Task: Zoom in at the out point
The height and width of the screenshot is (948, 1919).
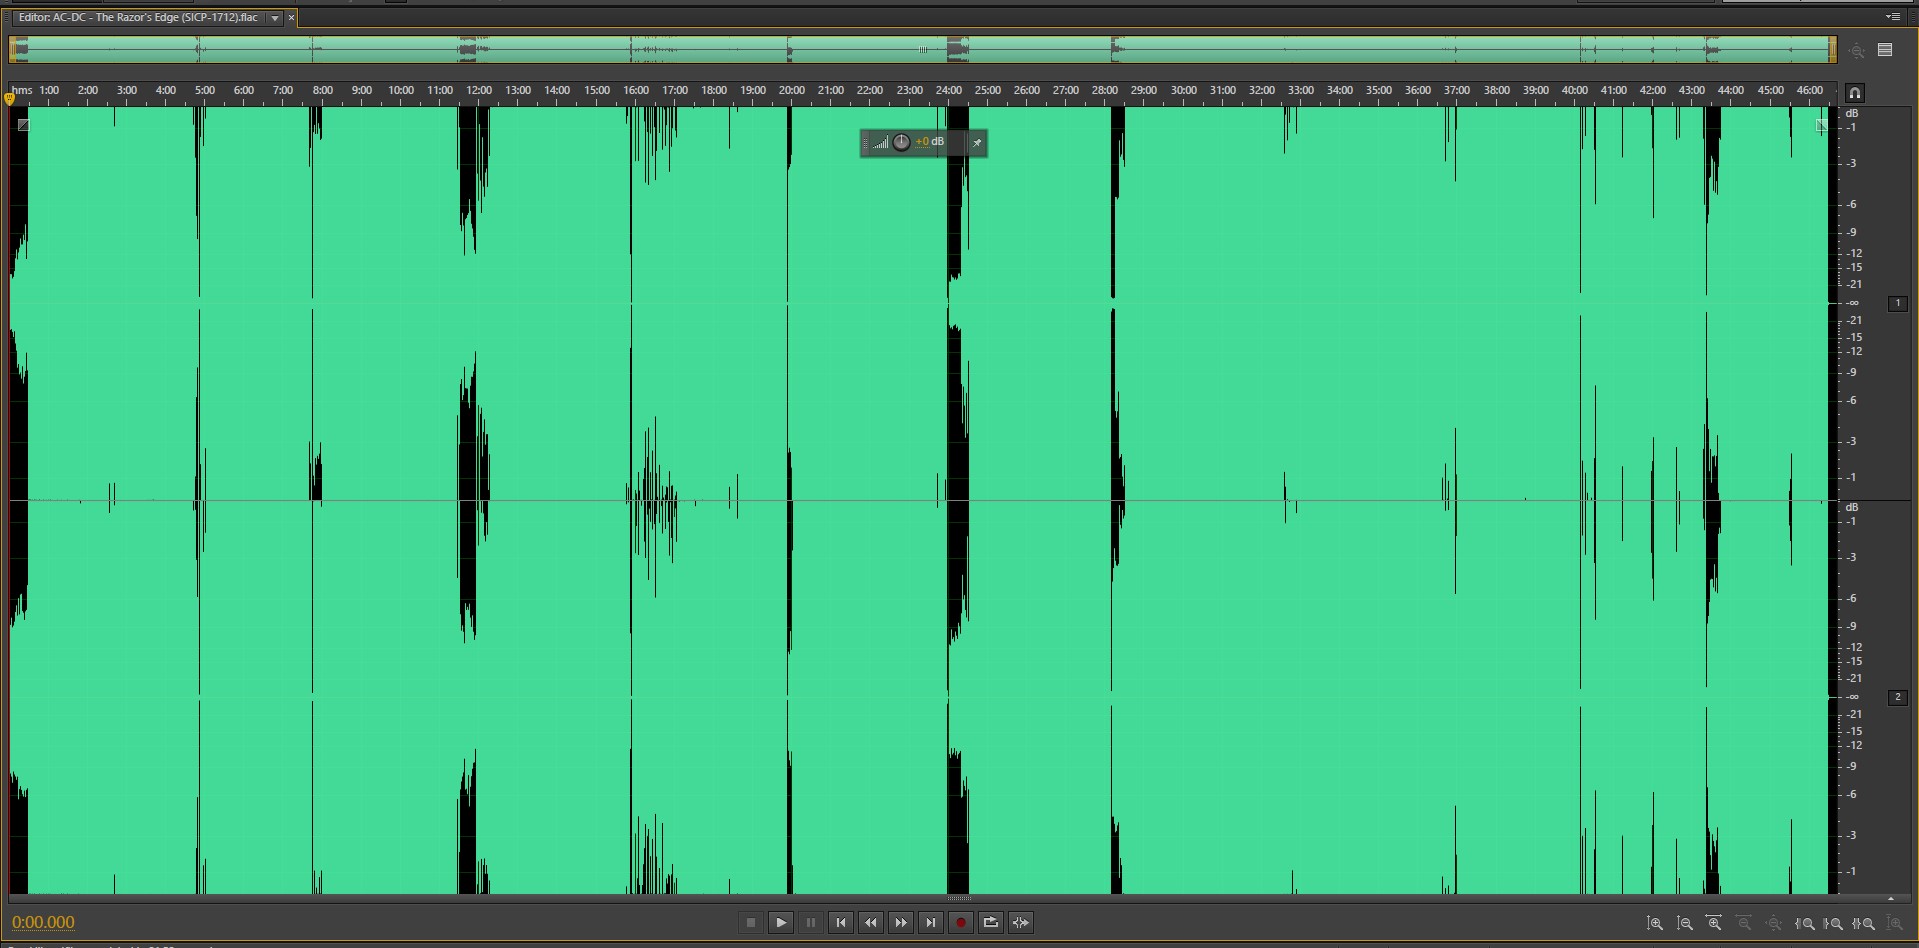Action: (x=1834, y=924)
